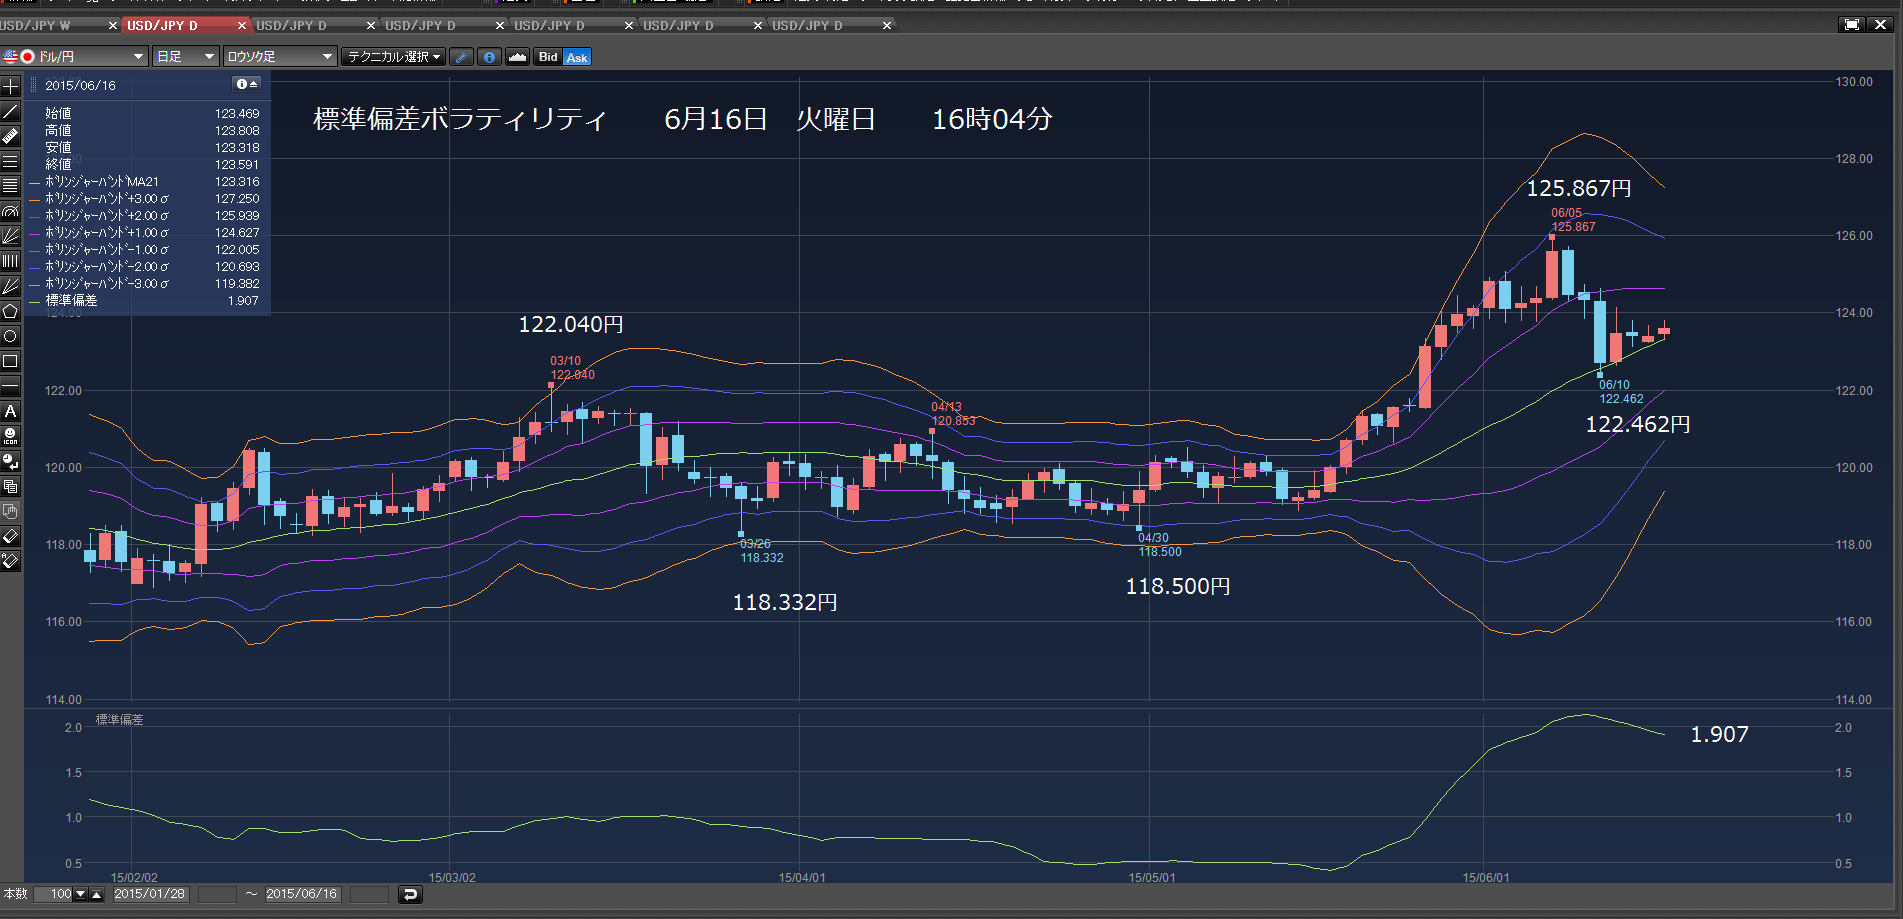Select the crosshair cursor tool
Viewport: 1903px width, 919px height.
[x=10, y=86]
